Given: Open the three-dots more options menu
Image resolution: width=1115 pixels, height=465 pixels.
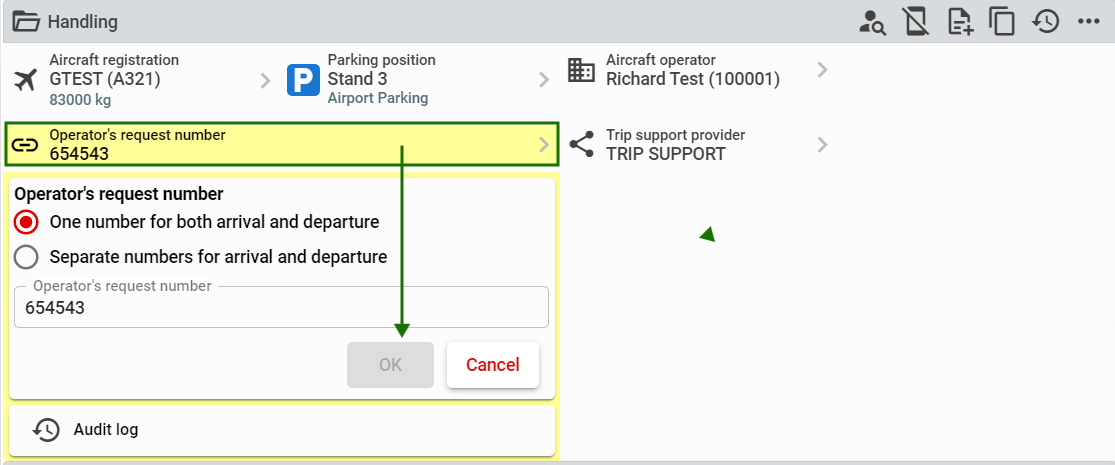Looking at the screenshot, I should (x=1089, y=21).
